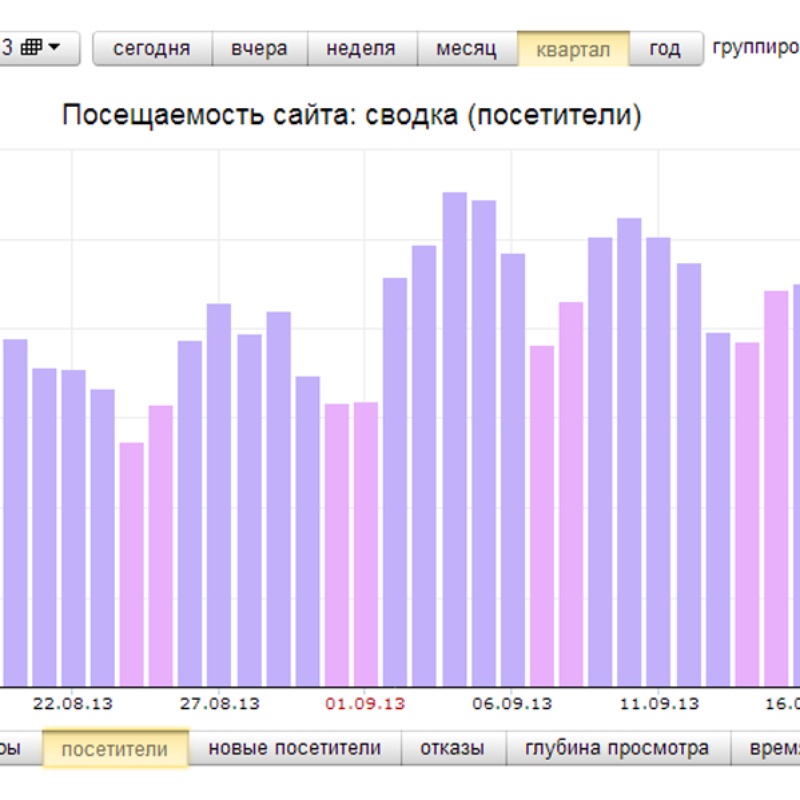Click the 06.09.13 axis date label
Screen dimensions: 800x800
pos(512,704)
